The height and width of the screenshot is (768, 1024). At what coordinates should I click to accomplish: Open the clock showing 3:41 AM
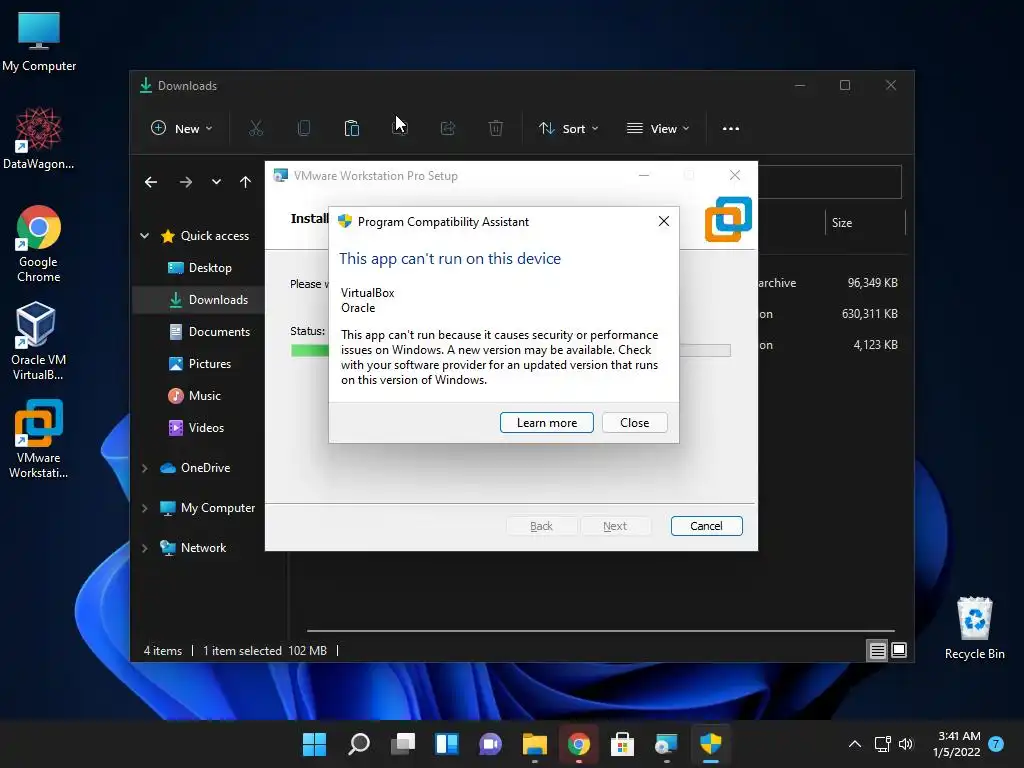tap(957, 744)
